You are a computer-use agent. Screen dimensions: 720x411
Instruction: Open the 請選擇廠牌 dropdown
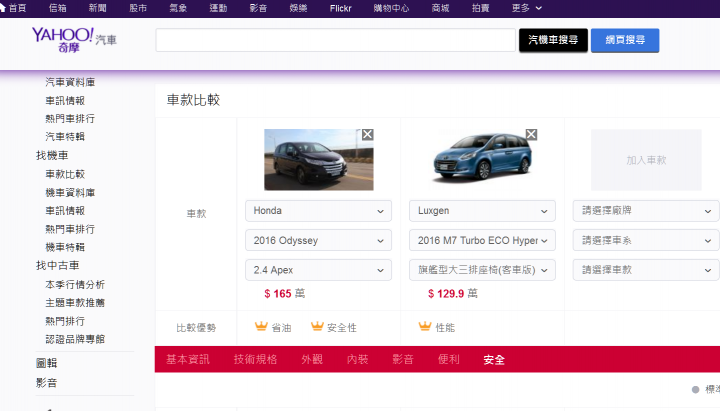(646, 211)
